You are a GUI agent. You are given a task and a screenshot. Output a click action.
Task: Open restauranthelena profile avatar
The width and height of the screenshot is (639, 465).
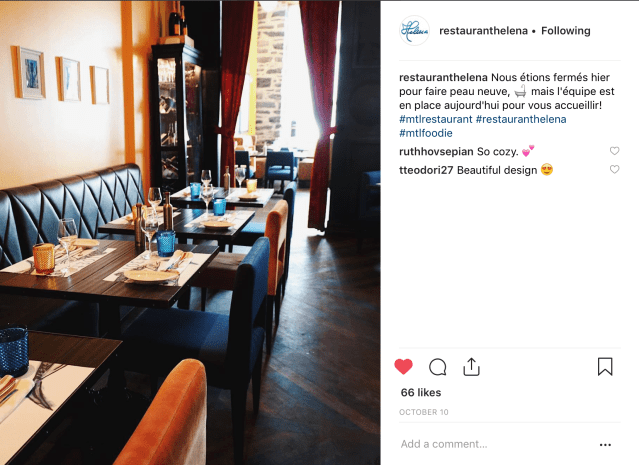(x=414, y=31)
